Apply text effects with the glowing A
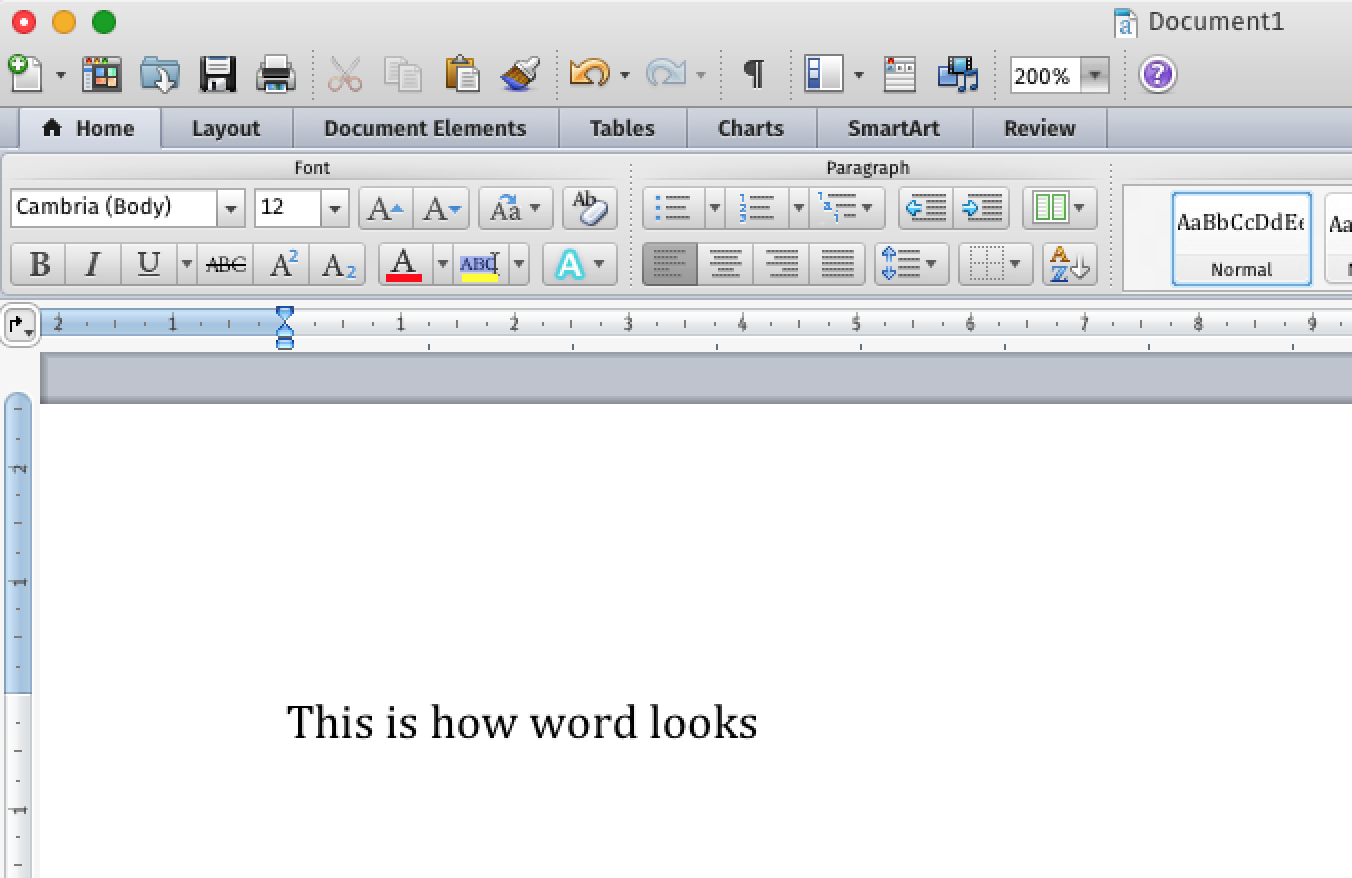1352x878 pixels. 569,264
